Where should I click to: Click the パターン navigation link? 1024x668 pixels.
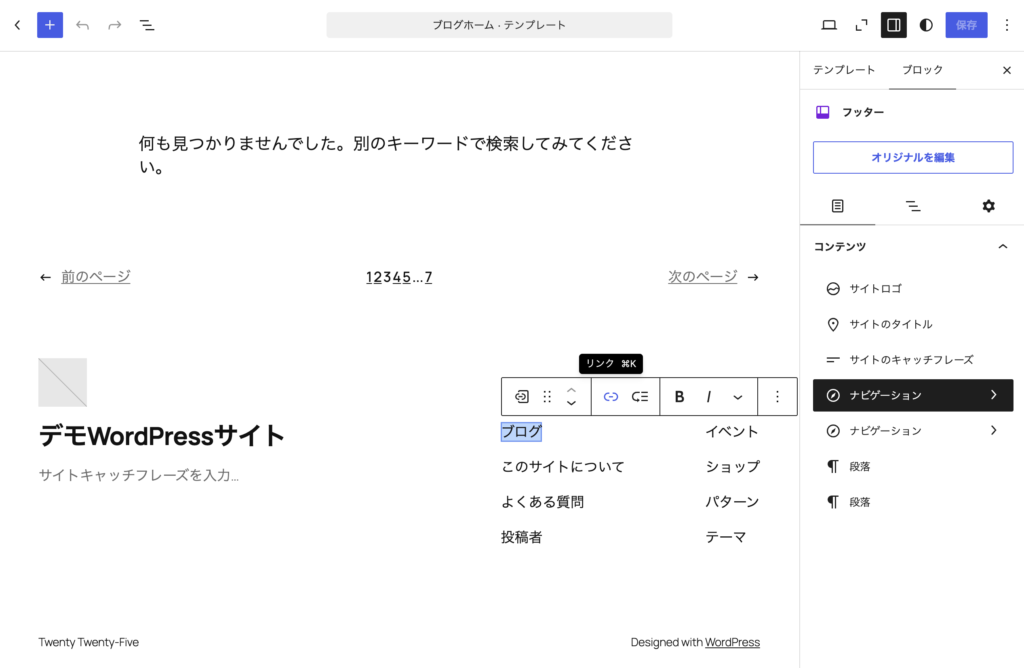point(732,502)
